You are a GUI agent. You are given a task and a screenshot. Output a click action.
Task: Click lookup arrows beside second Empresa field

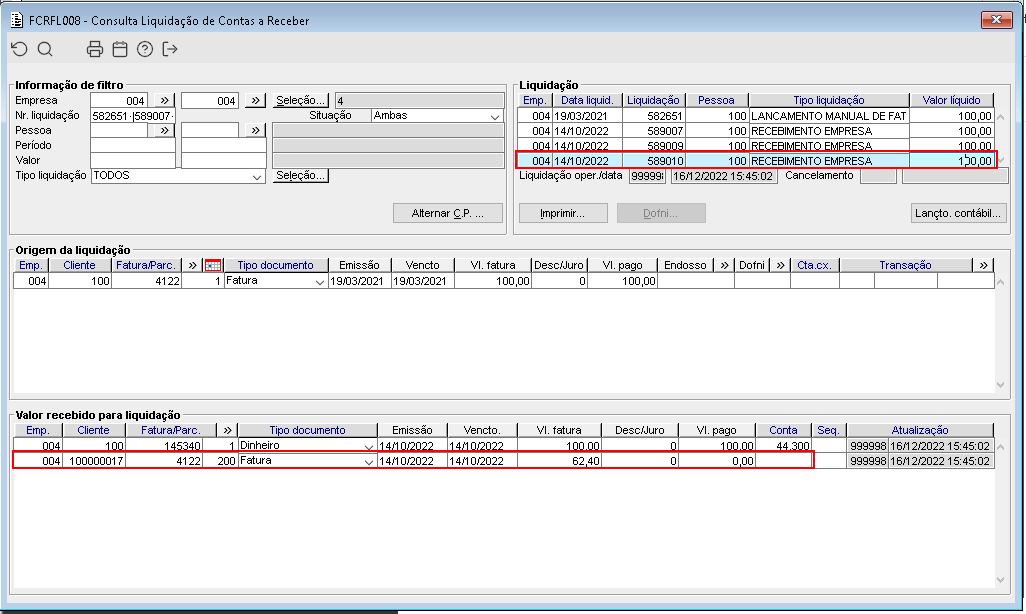[x=255, y=100]
